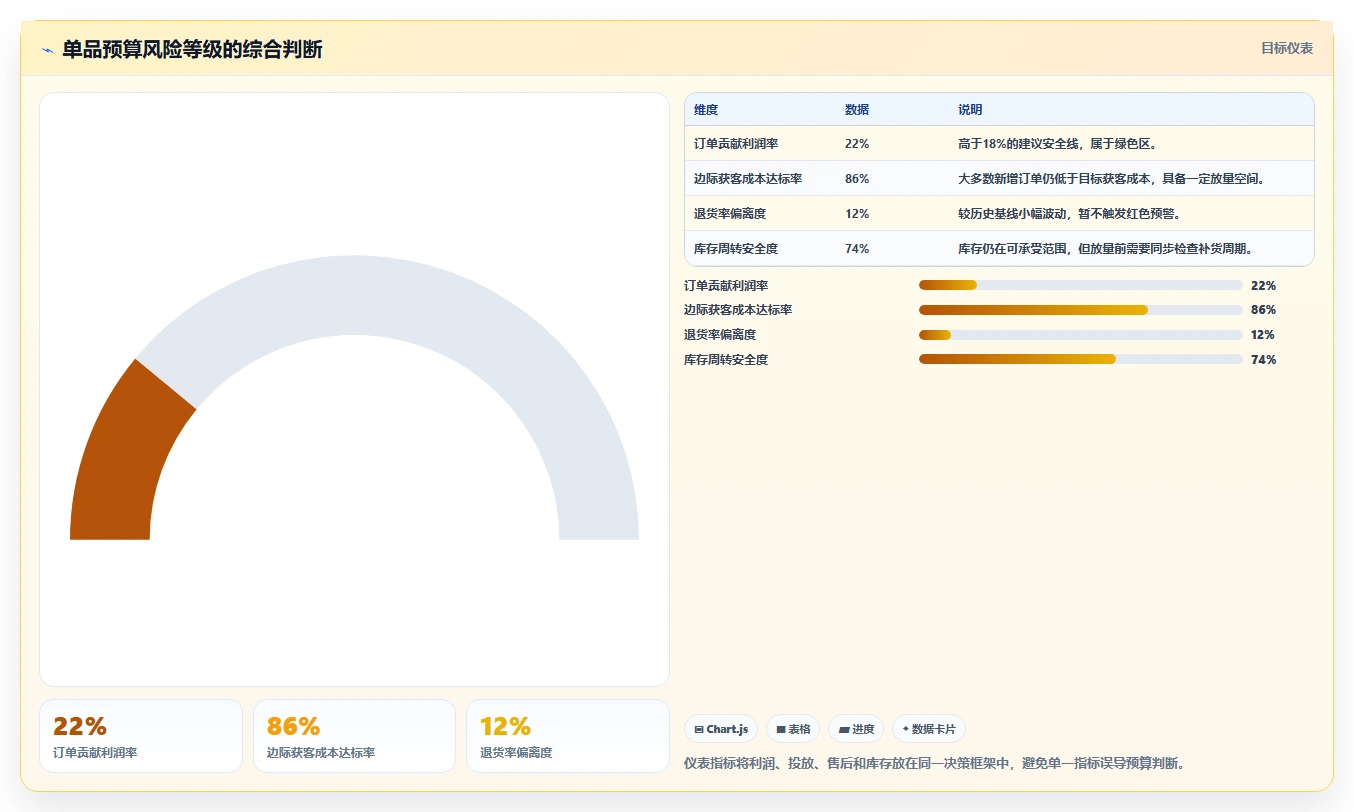The height and width of the screenshot is (812, 1354).
Task: Click 退货率偏离度 table row cell
Action: 730,214
